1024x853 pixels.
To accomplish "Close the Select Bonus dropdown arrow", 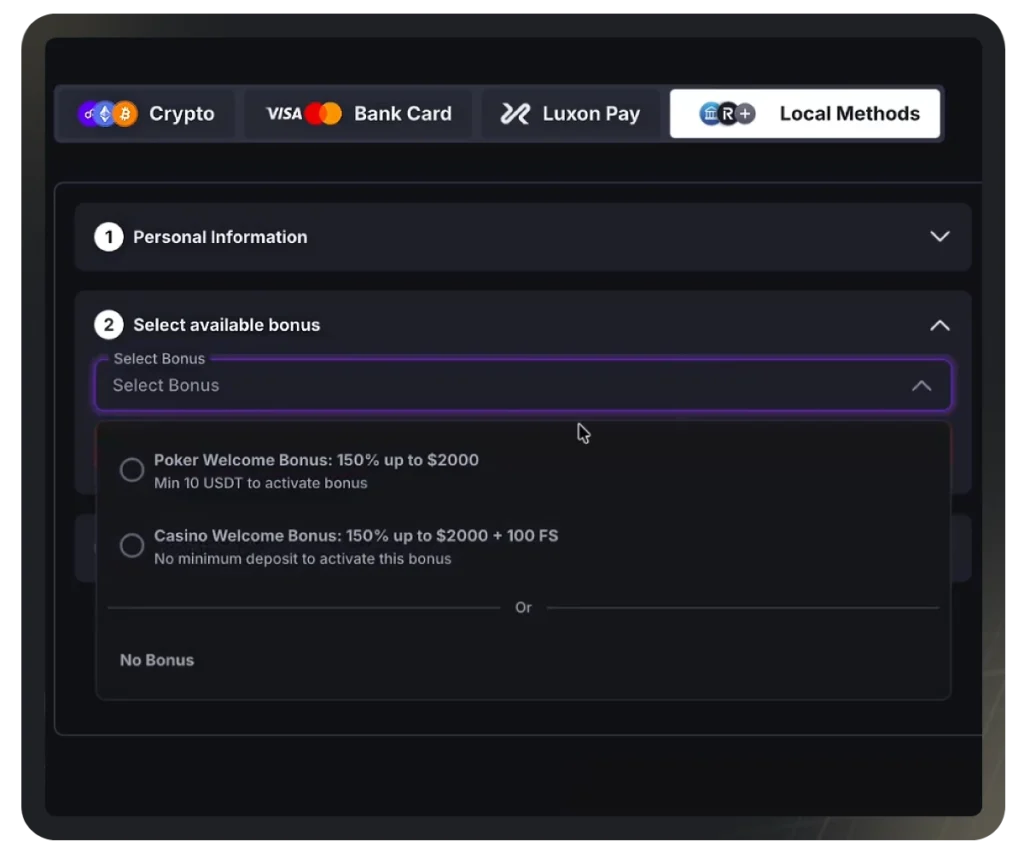I will pos(921,385).
